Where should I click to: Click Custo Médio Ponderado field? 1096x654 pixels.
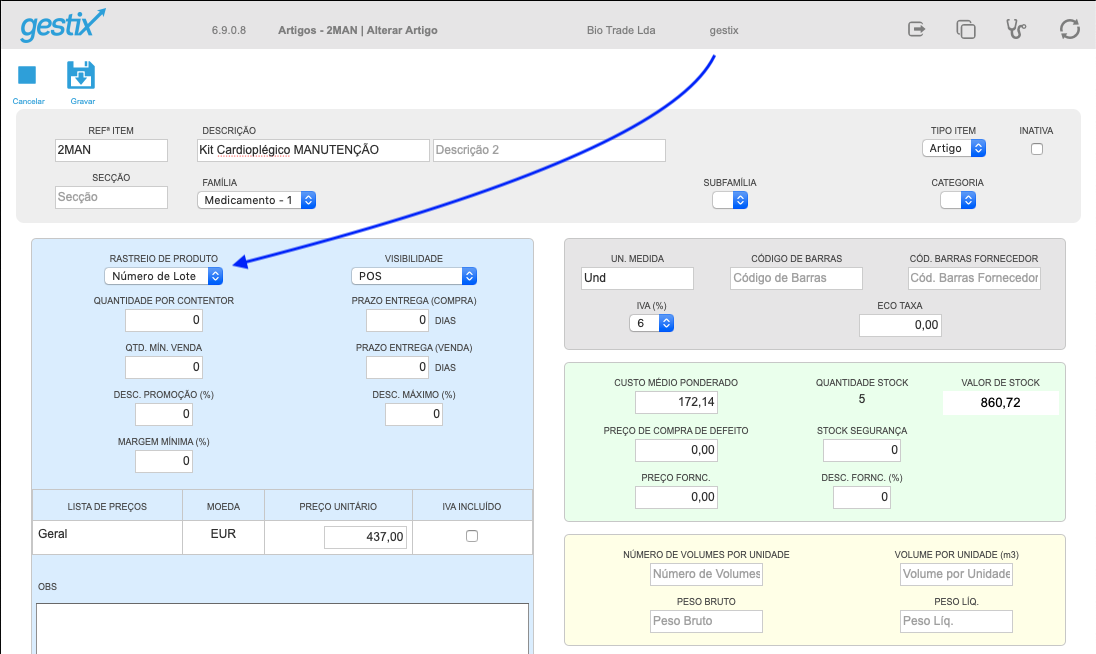point(676,402)
